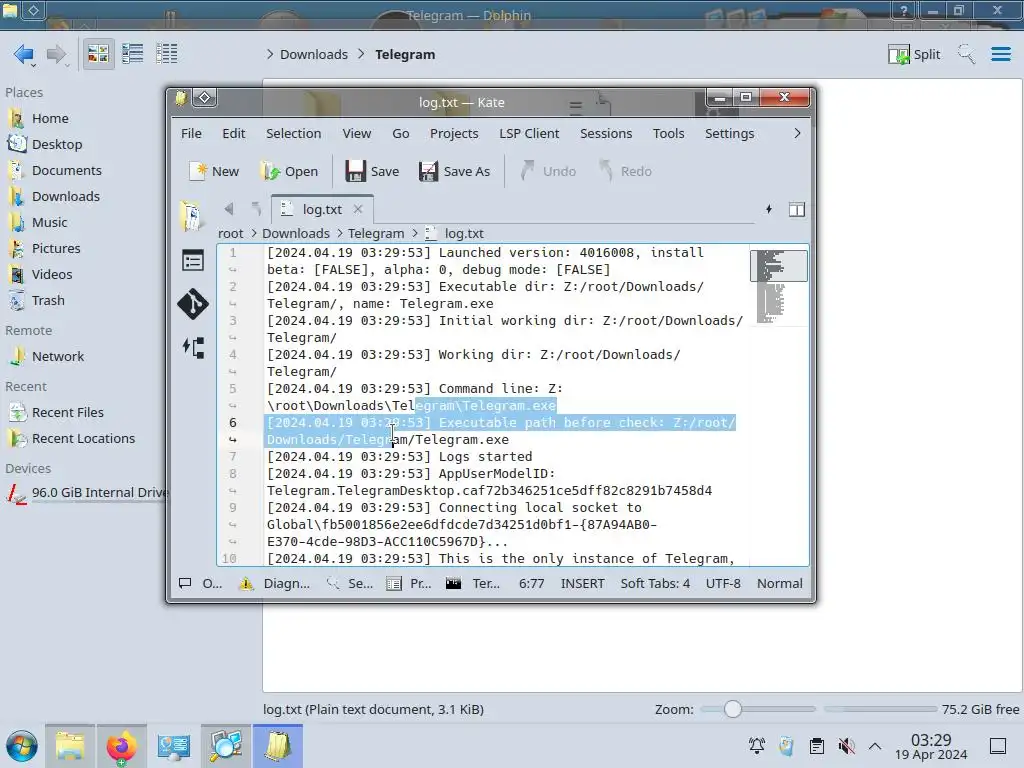
Task: Adjust the Dolphin Zoom slider handle
Action: coord(733,709)
